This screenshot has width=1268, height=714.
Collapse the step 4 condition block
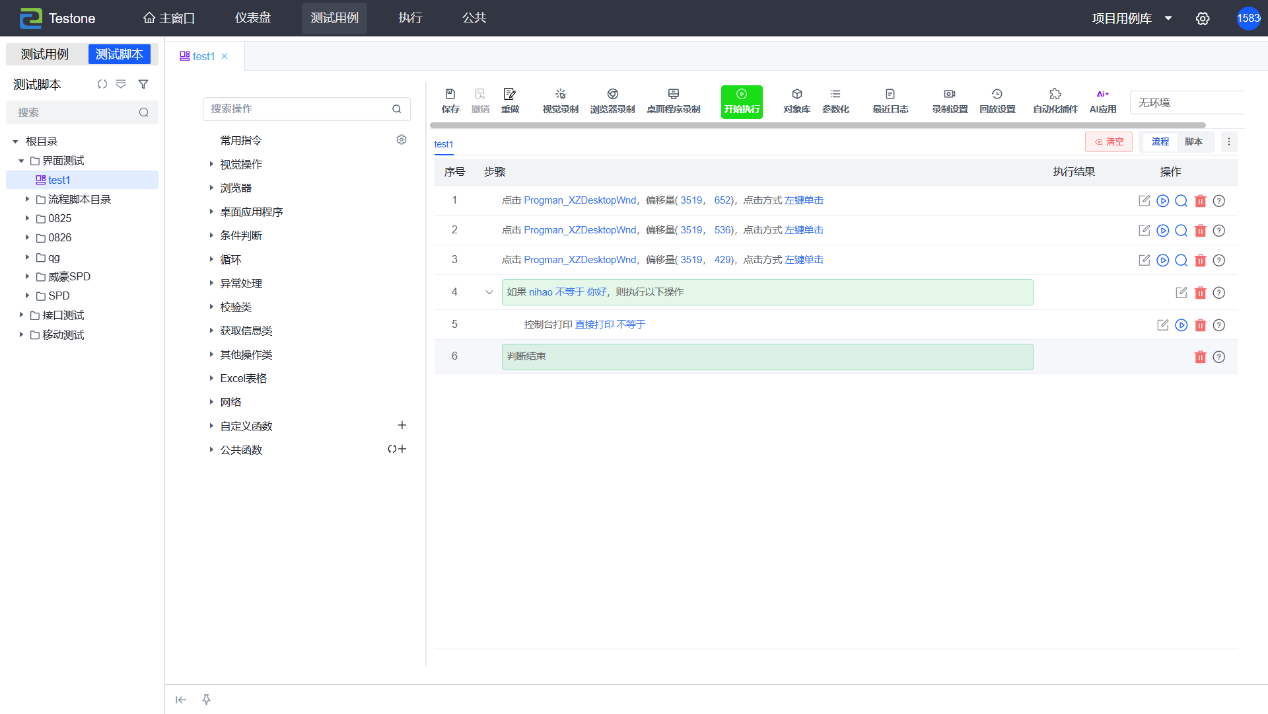489,292
